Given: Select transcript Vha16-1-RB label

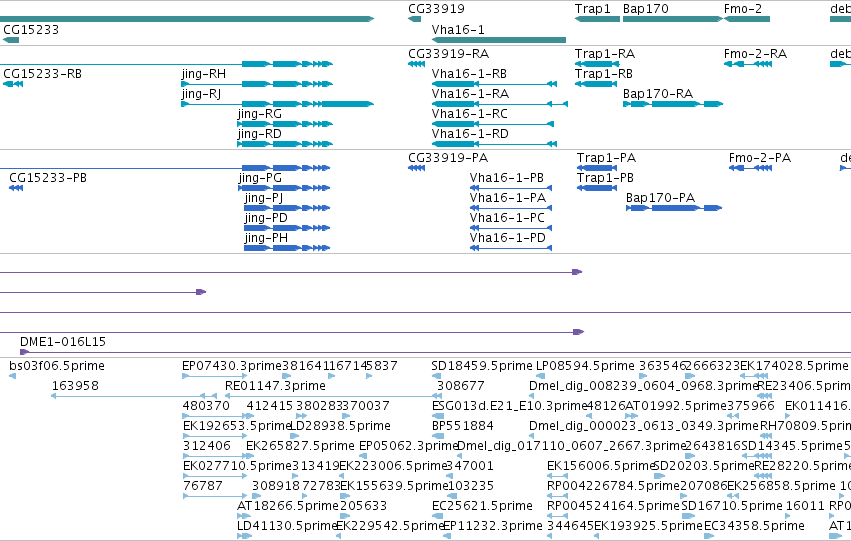Looking at the screenshot, I should (x=469, y=74).
